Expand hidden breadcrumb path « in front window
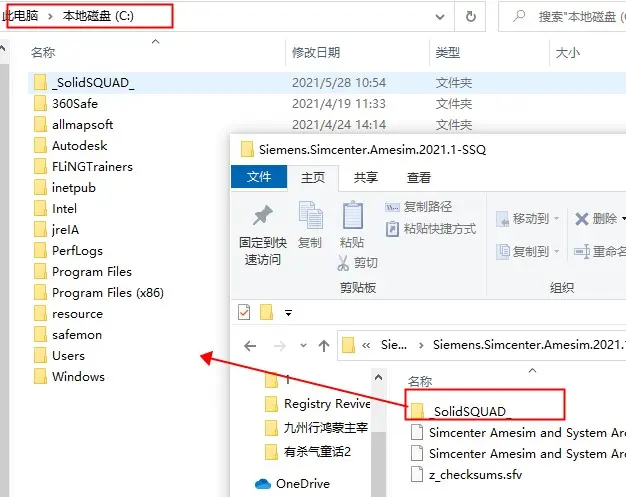This screenshot has width=626, height=497. tap(366, 345)
